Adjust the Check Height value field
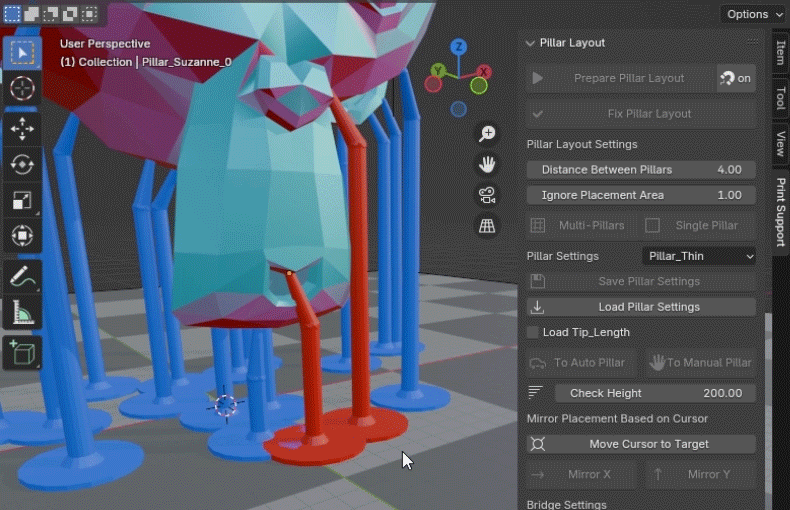 click(x=655, y=393)
